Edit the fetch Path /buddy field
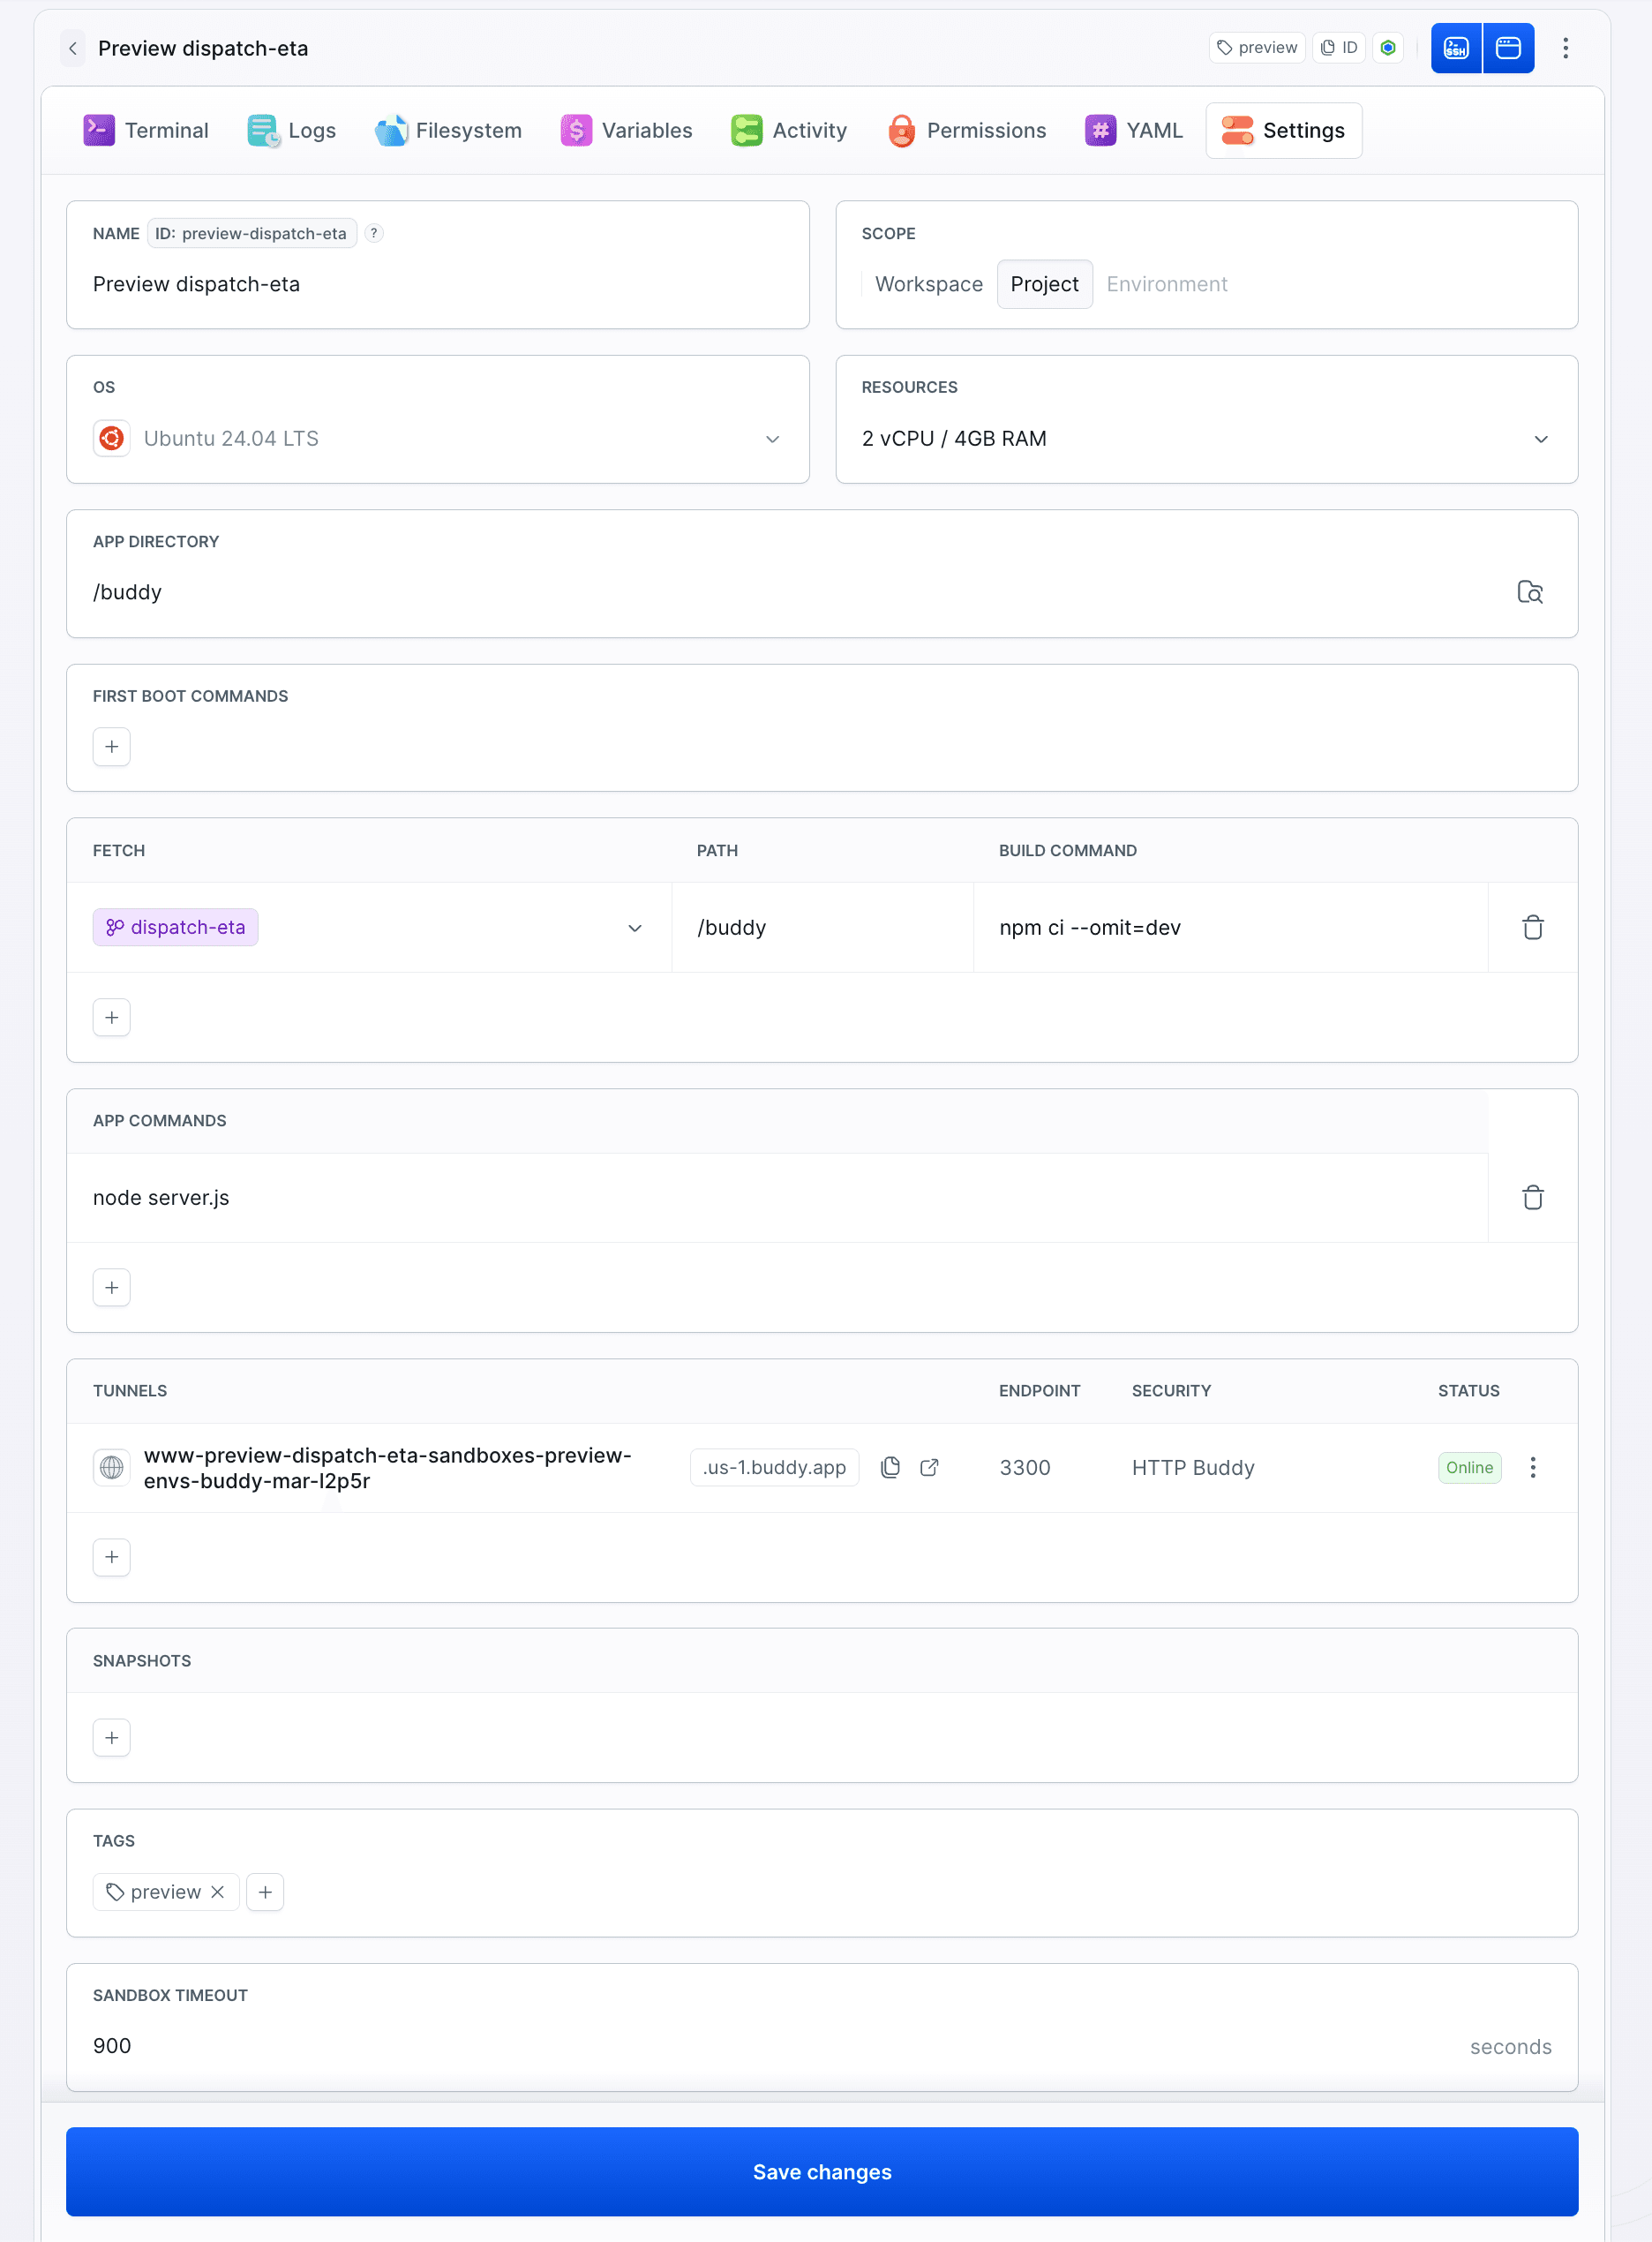The image size is (1652, 2242). pos(822,927)
